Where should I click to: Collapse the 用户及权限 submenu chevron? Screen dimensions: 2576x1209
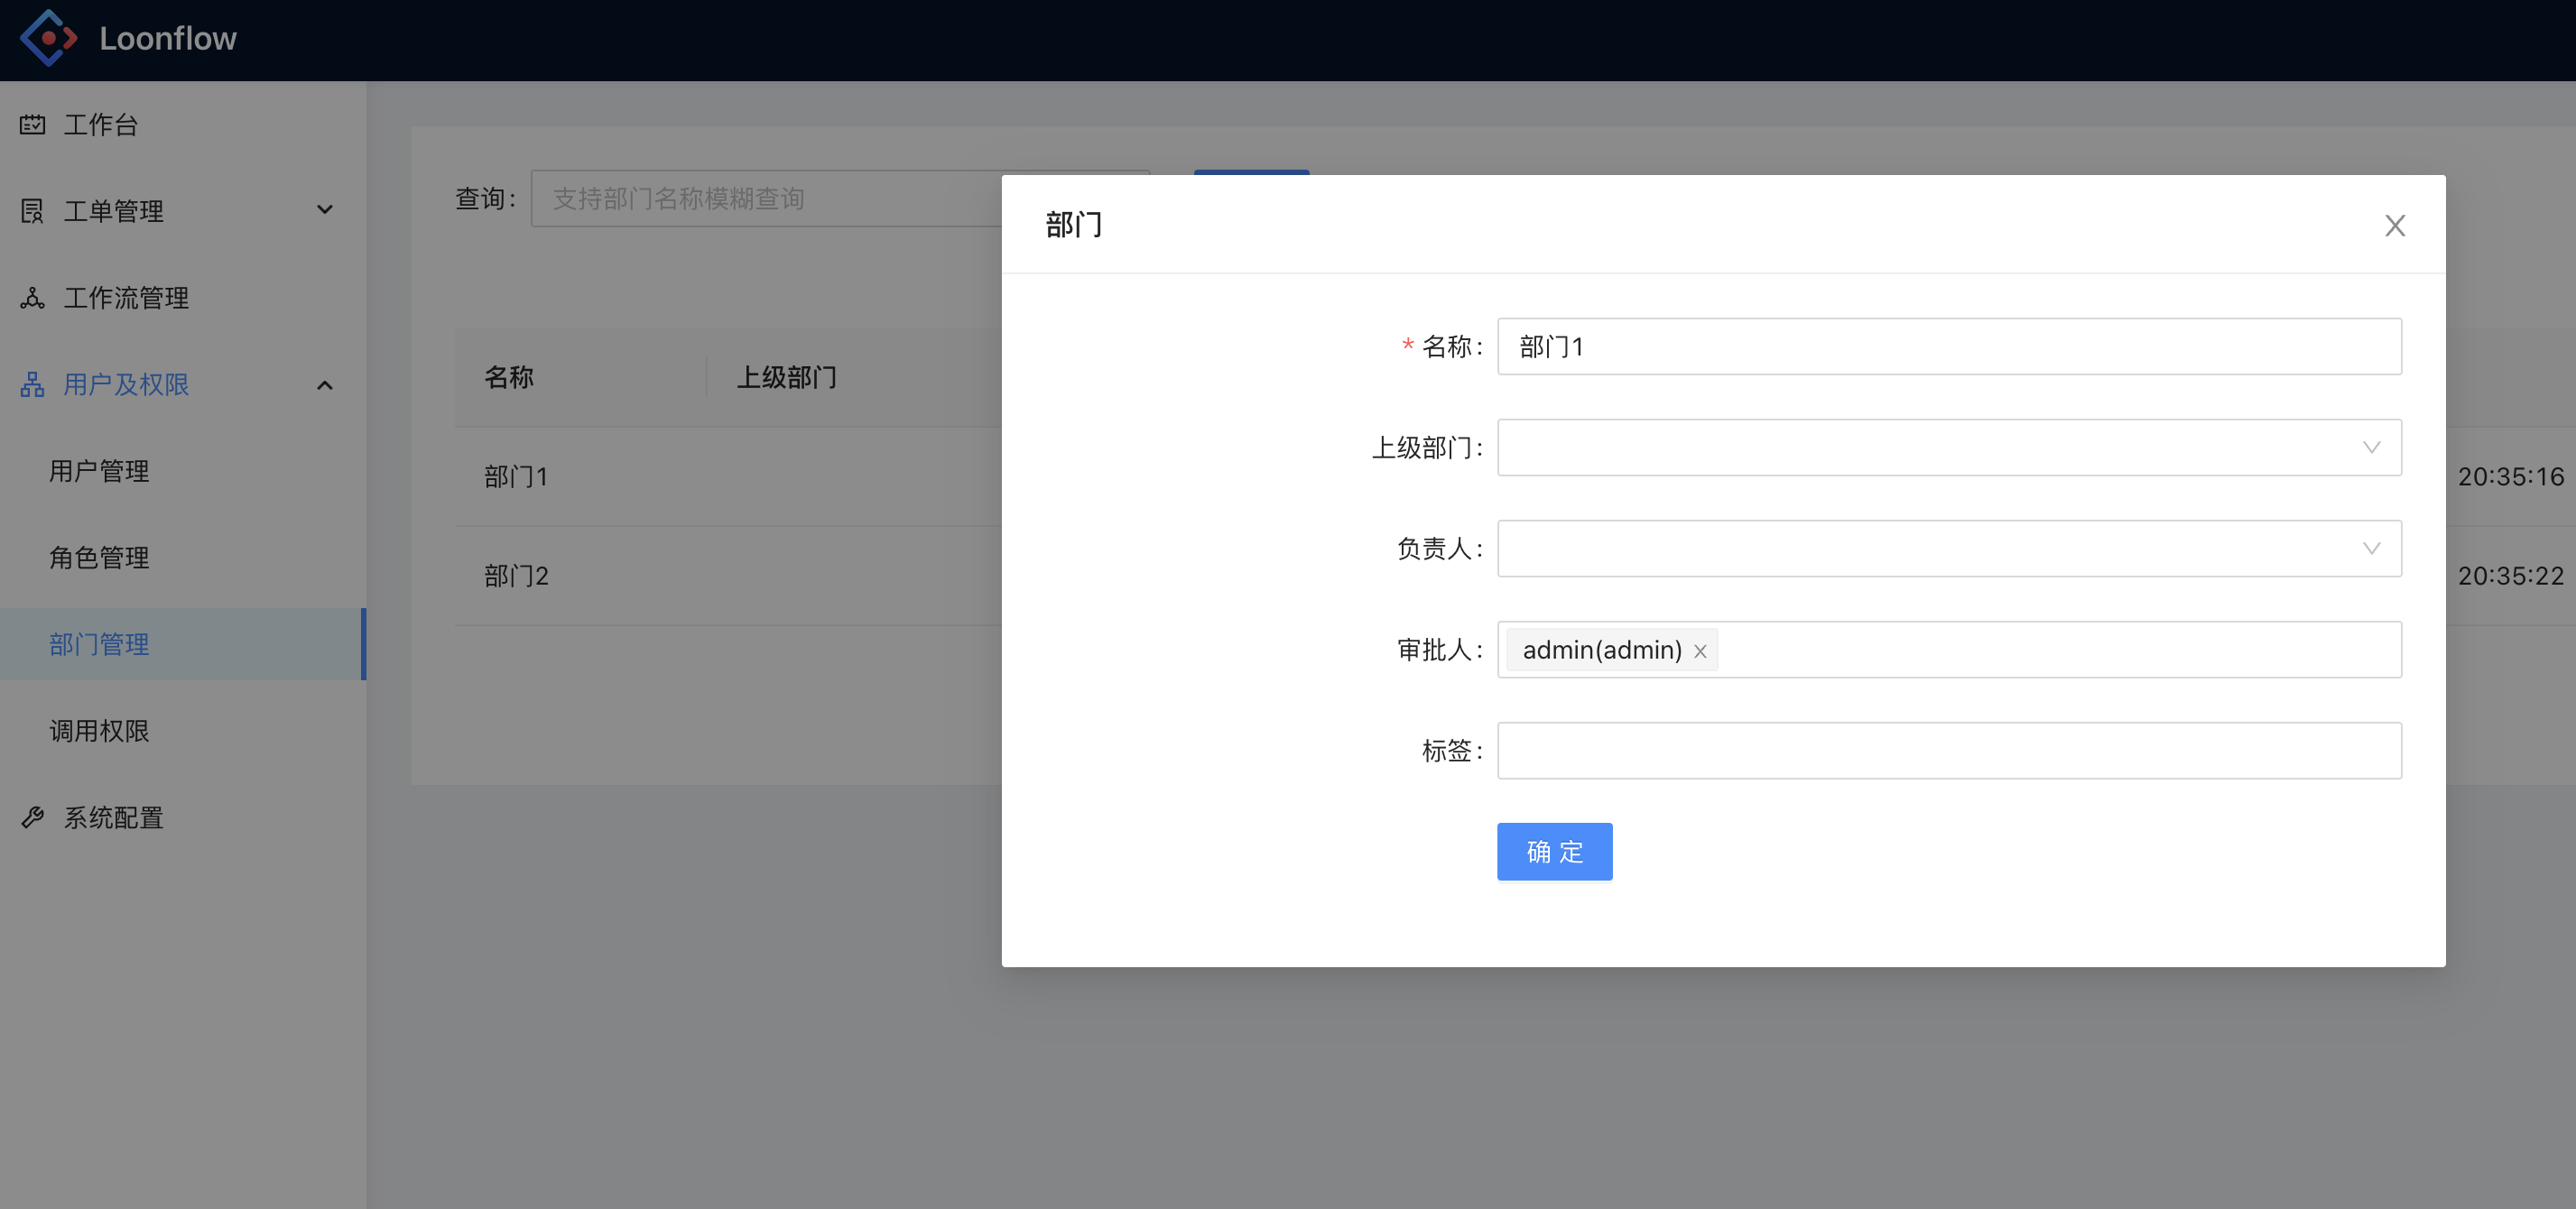325,385
